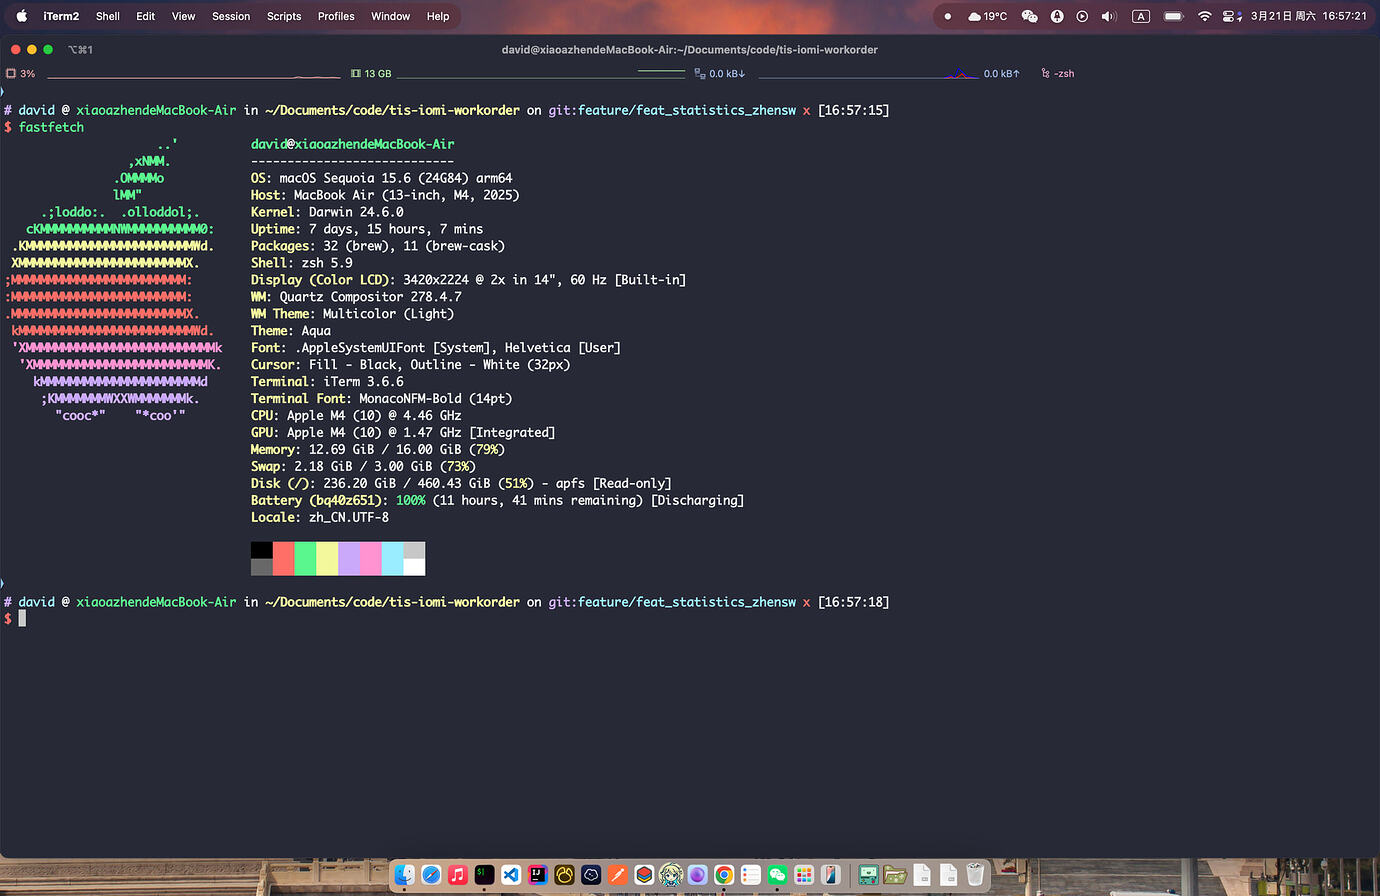Click the red swatch in fastfetch color blocks
Viewport: 1380px width, 896px height.
point(283,559)
